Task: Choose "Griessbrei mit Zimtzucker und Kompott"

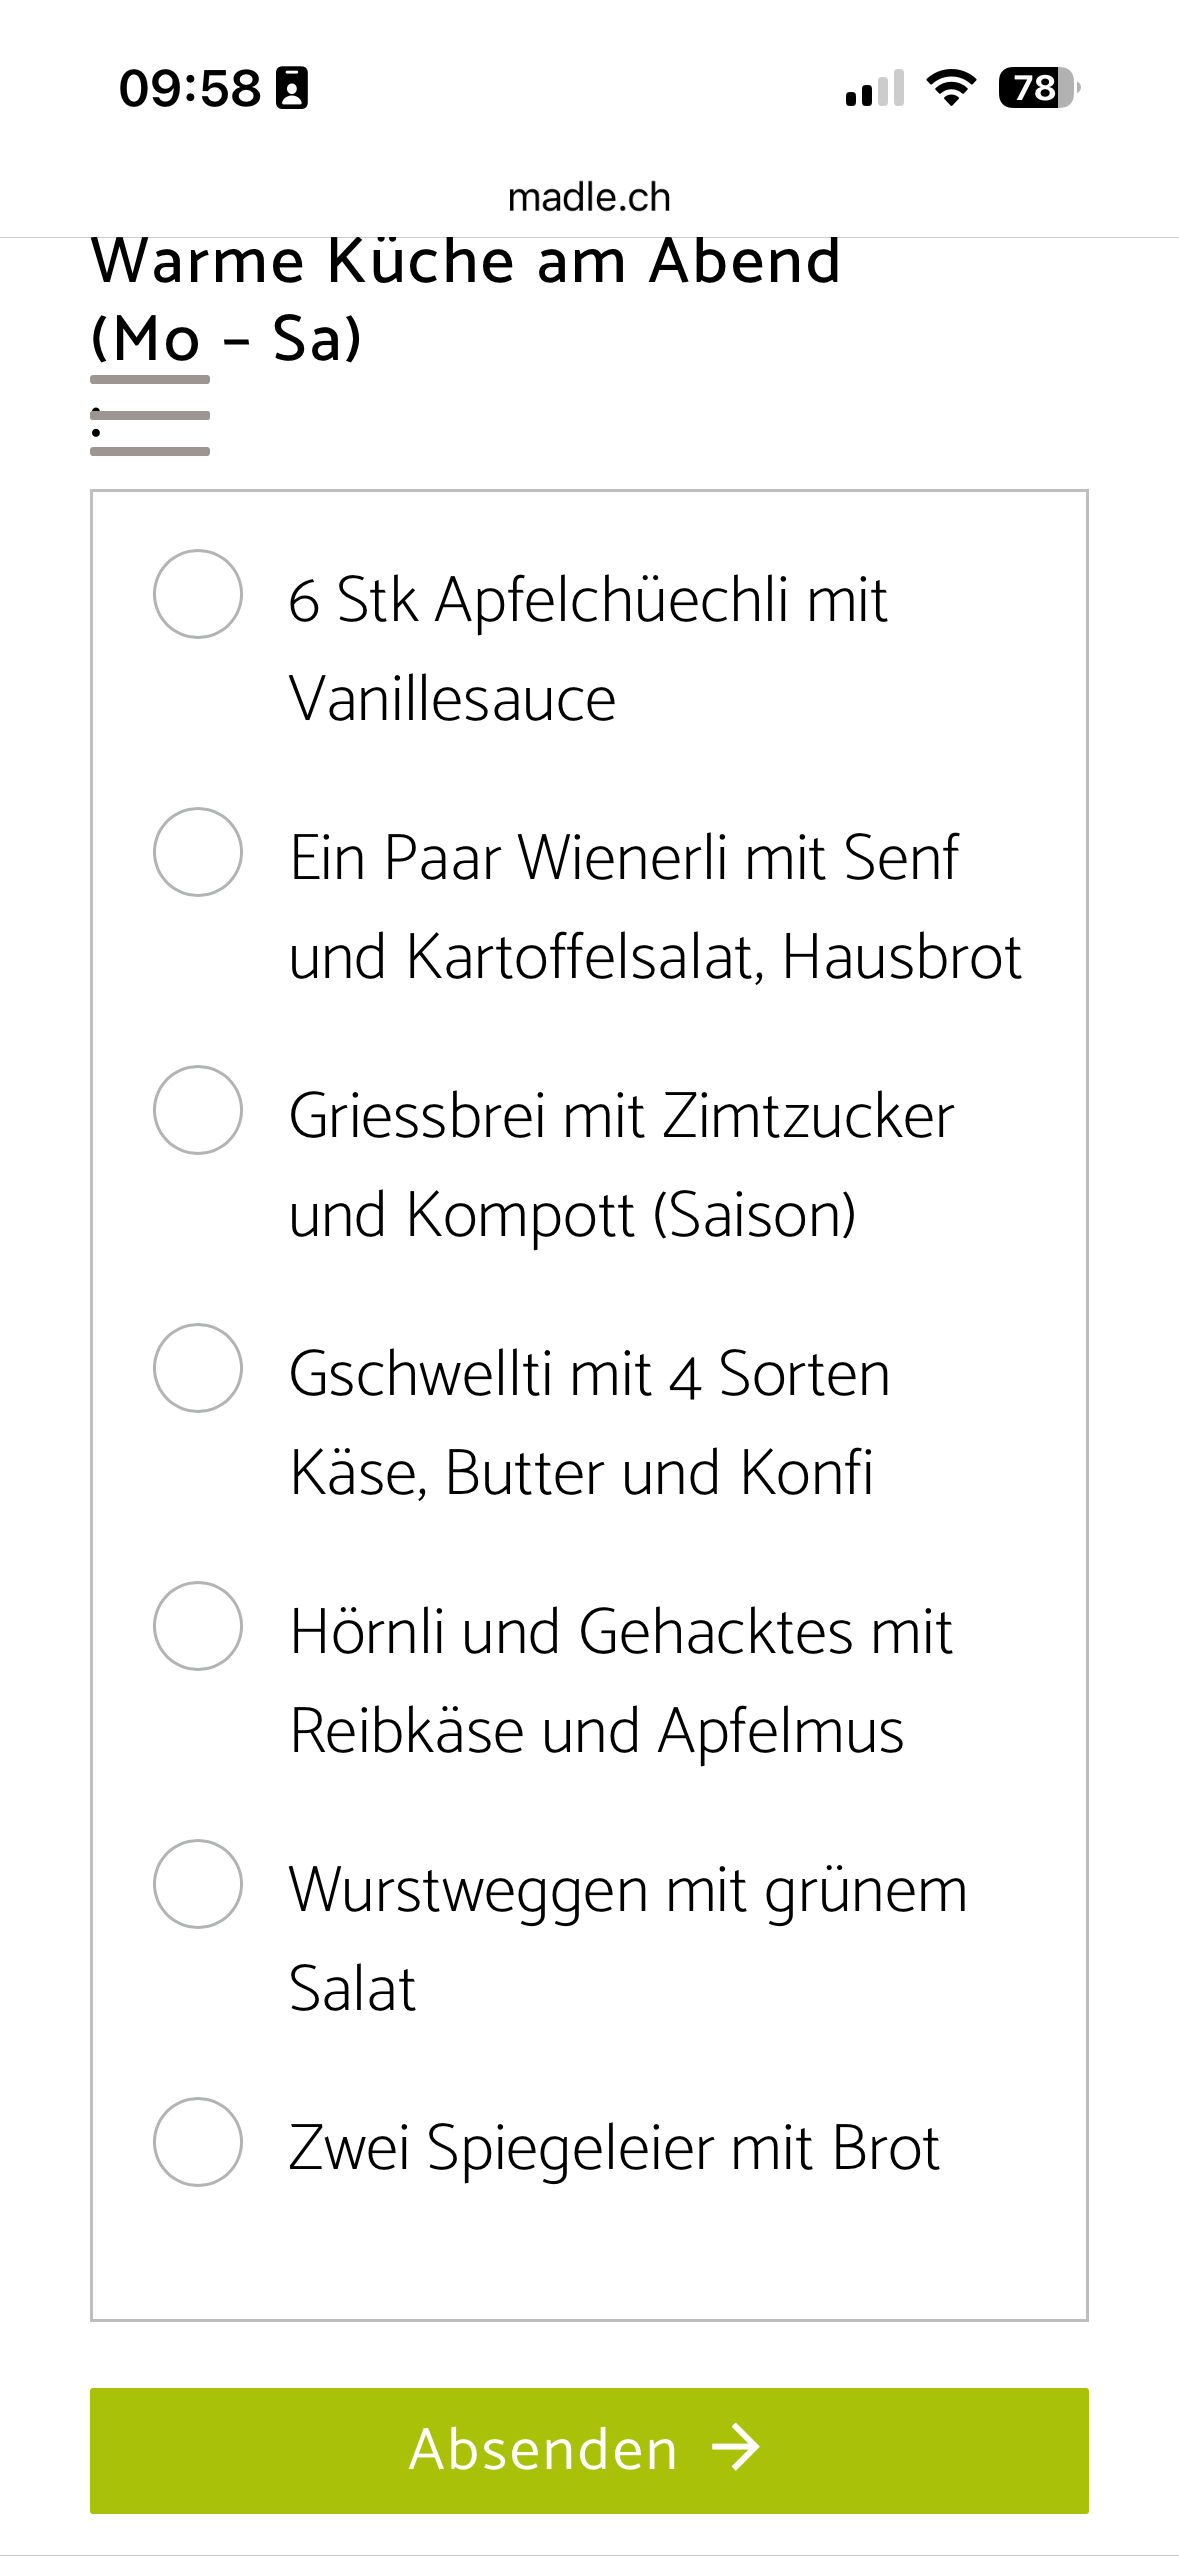Action: pos(197,1113)
